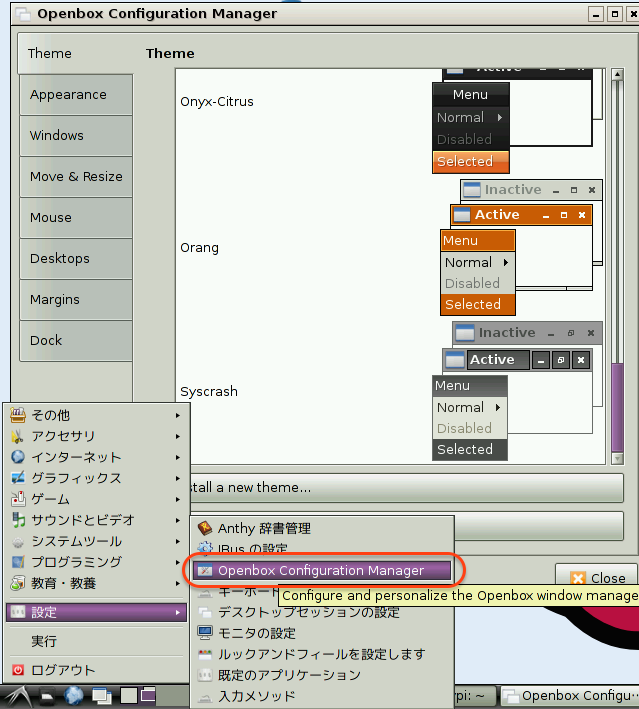The width and height of the screenshot is (639, 709).
Task: Expand the ゲーム submenu arrow
Action: [x=178, y=499]
